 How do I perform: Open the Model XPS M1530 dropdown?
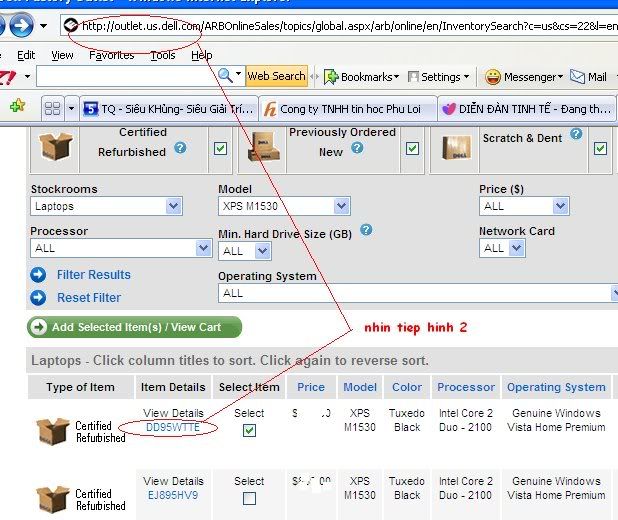pos(284,206)
